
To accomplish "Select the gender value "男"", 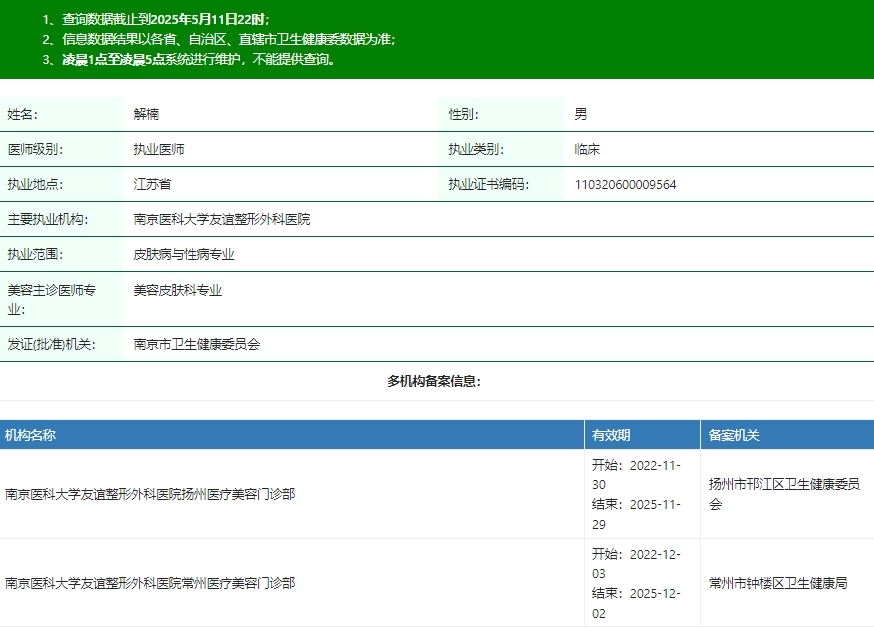I will (x=581, y=114).
